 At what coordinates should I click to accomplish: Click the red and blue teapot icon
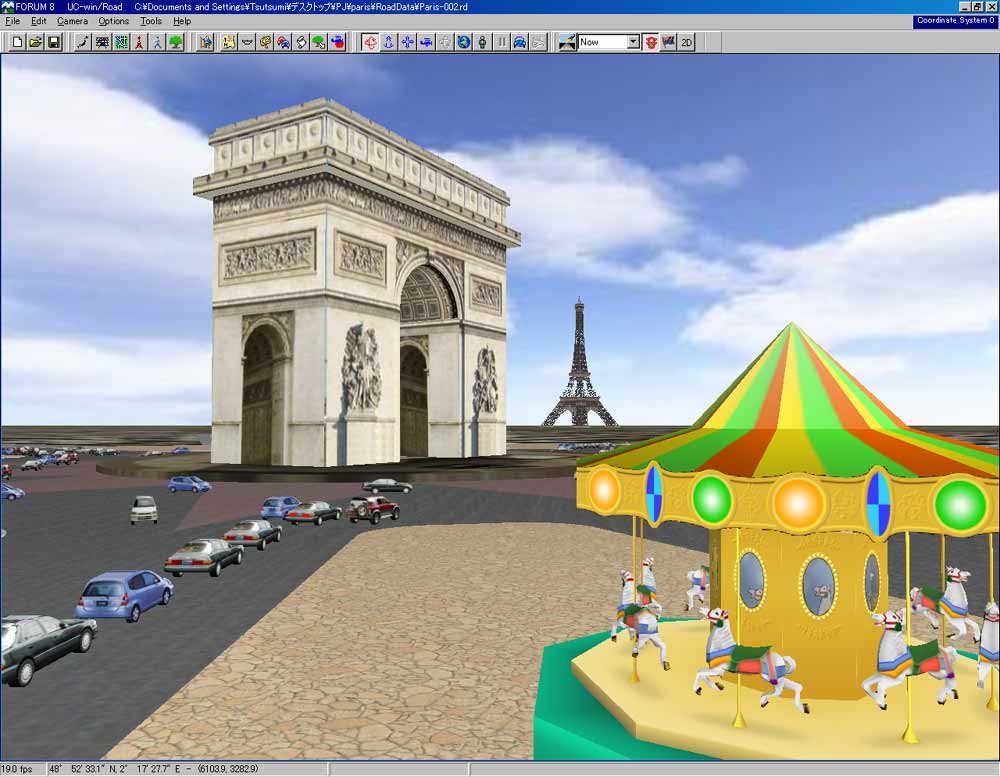pos(337,42)
